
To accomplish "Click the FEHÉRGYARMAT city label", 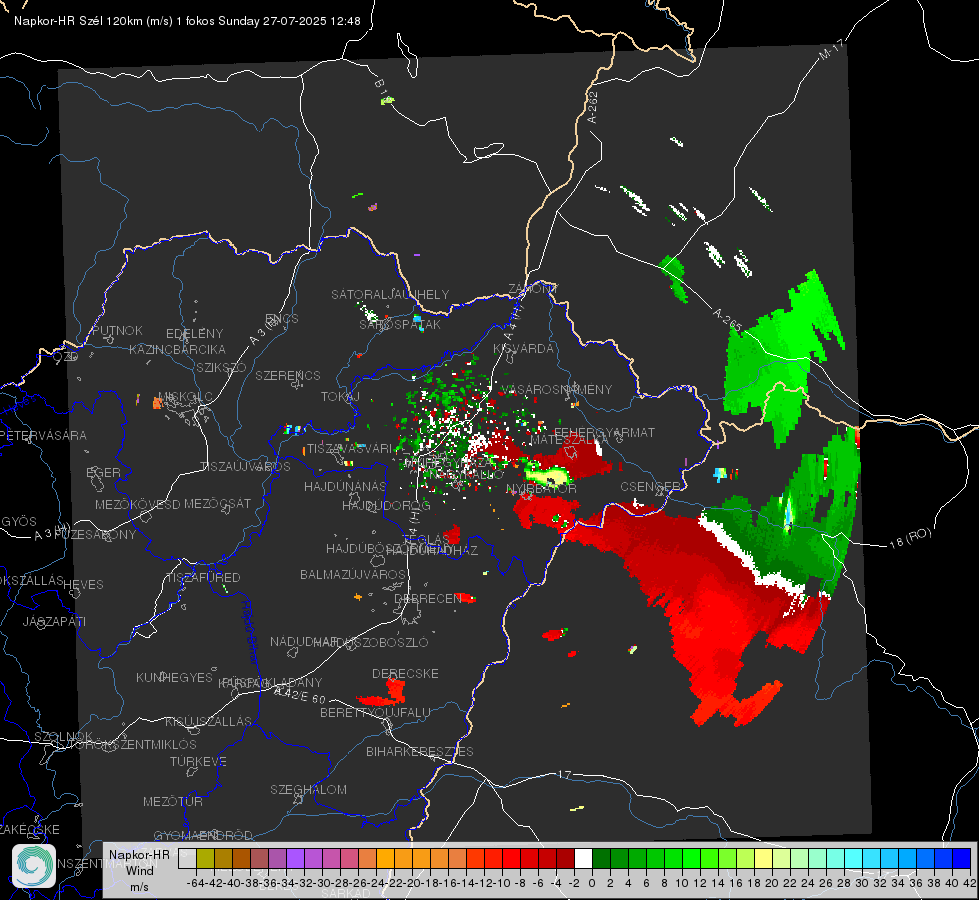I will tap(604, 432).
